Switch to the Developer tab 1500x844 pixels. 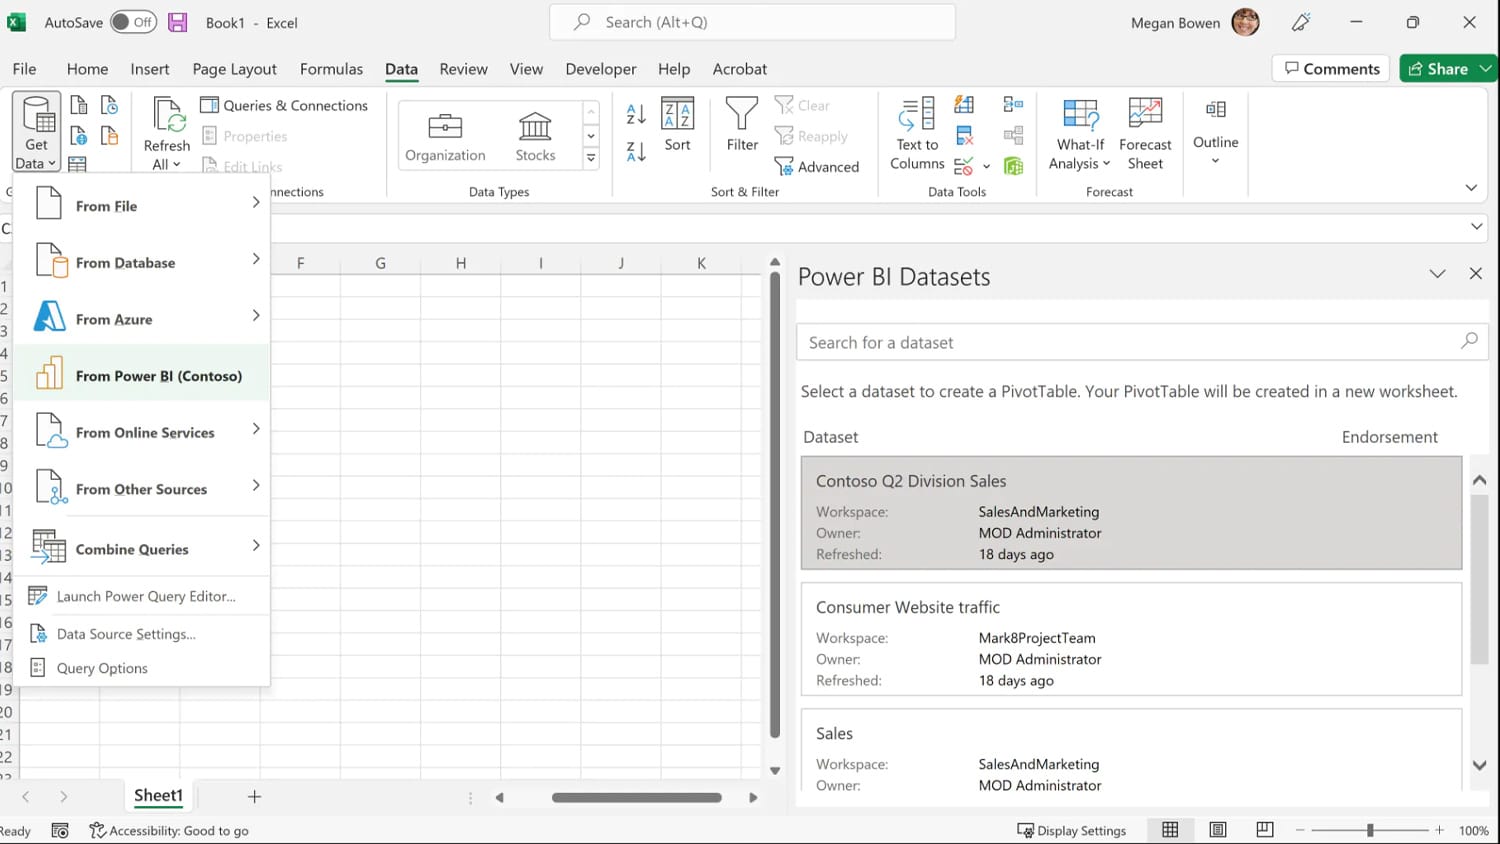pyautogui.click(x=600, y=69)
